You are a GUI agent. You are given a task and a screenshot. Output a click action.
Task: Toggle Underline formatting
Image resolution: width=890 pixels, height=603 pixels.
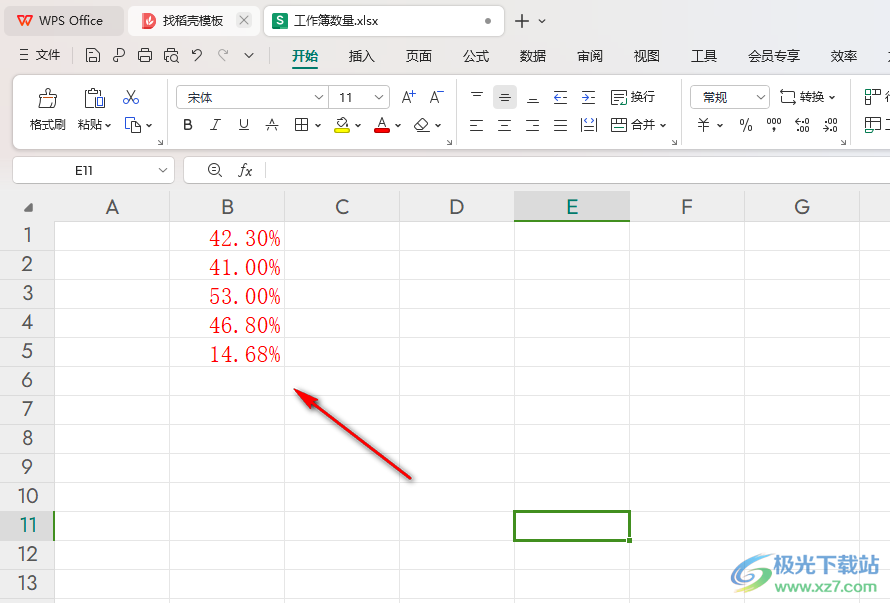coord(244,125)
